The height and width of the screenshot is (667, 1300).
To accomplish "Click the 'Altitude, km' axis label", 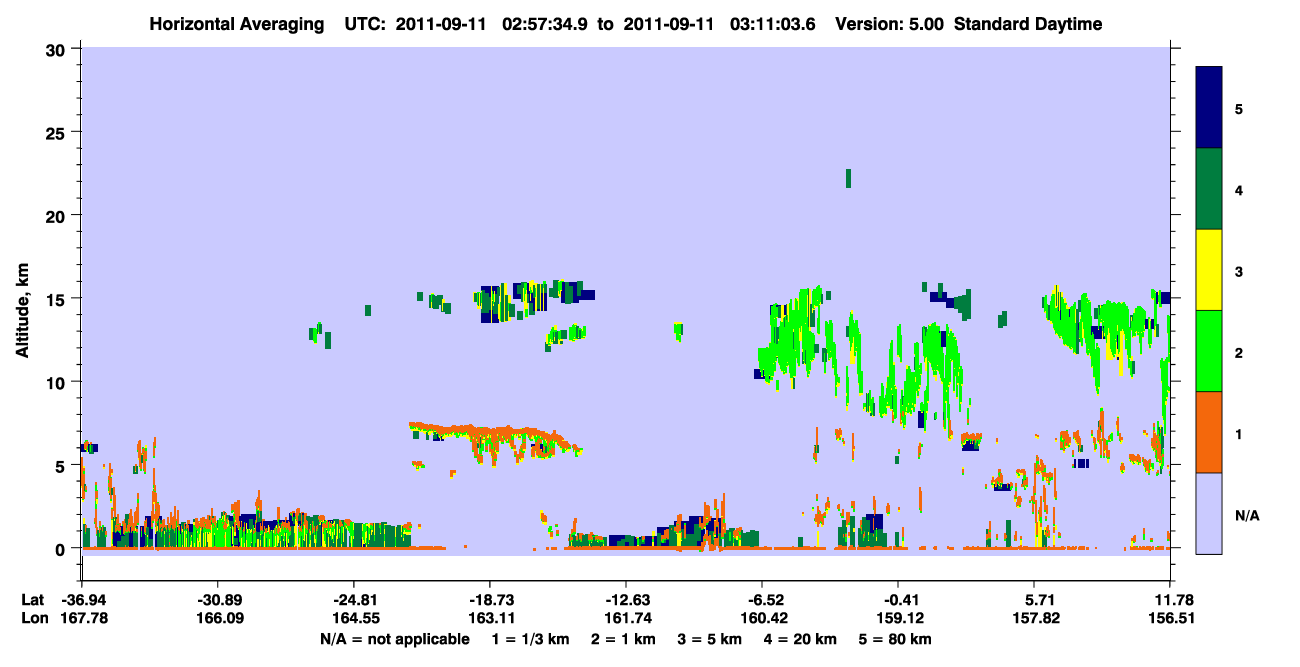I will point(22,312).
